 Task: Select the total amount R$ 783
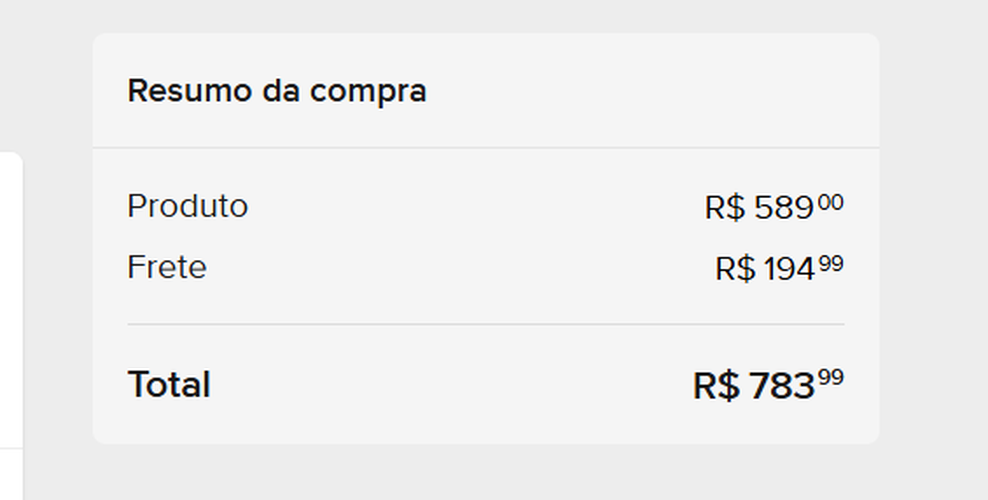(767, 385)
